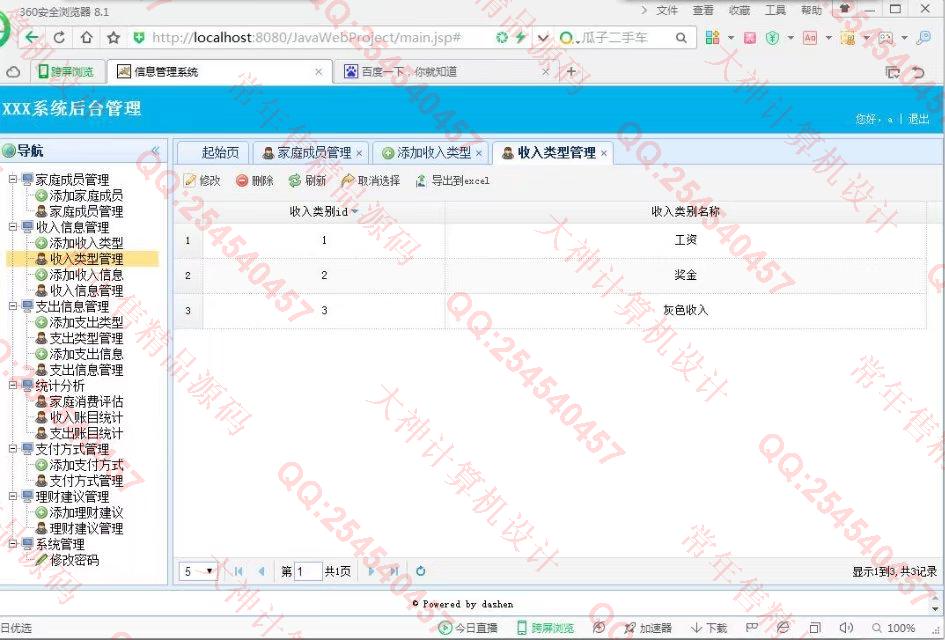
Task: Click the 修改 edit toolbar button
Action: click(x=202, y=180)
